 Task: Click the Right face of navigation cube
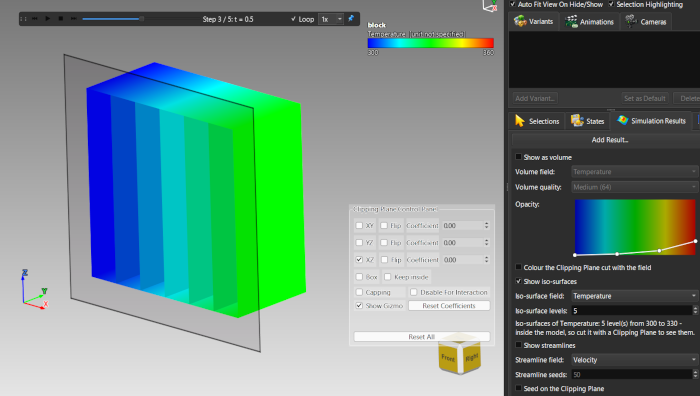point(471,357)
